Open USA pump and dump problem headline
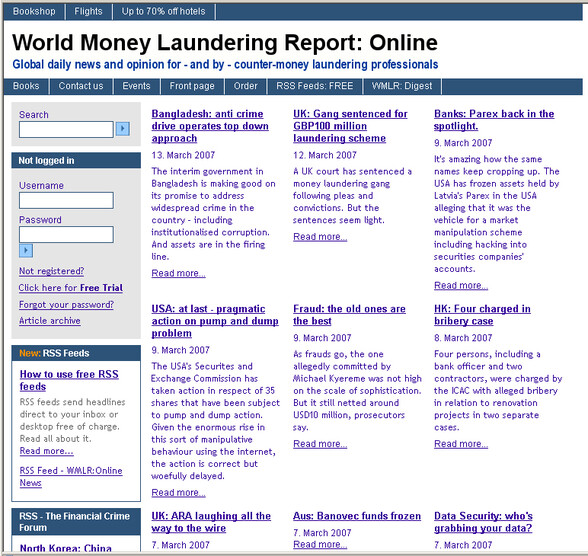 (x=215, y=321)
